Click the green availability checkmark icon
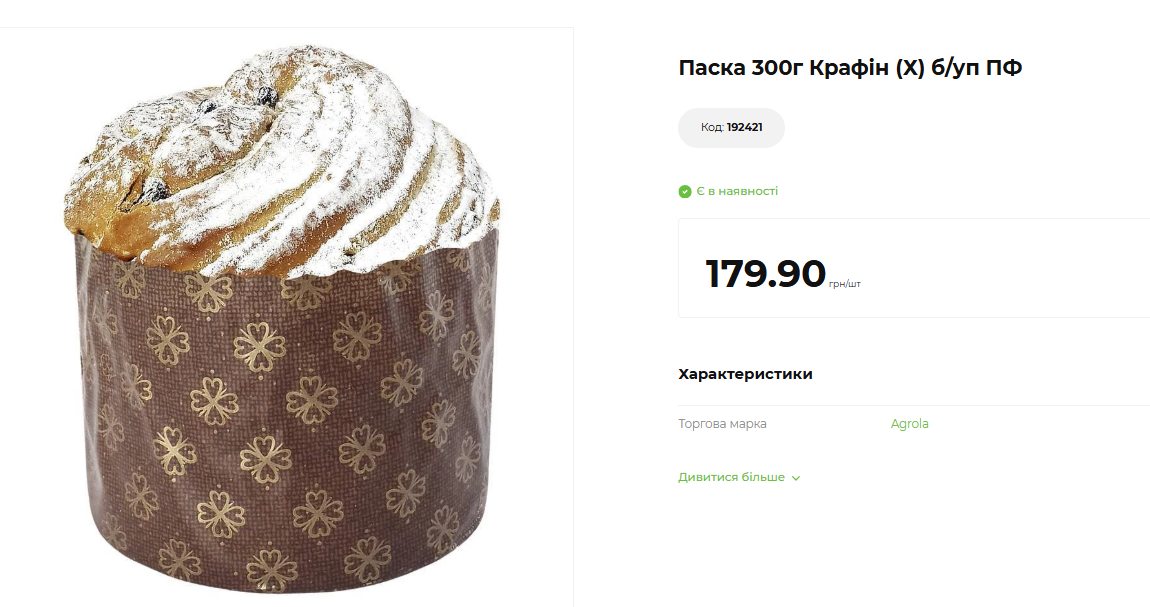Image resolution: width=1150 pixels, height=607 pixels. click(684, 190)
